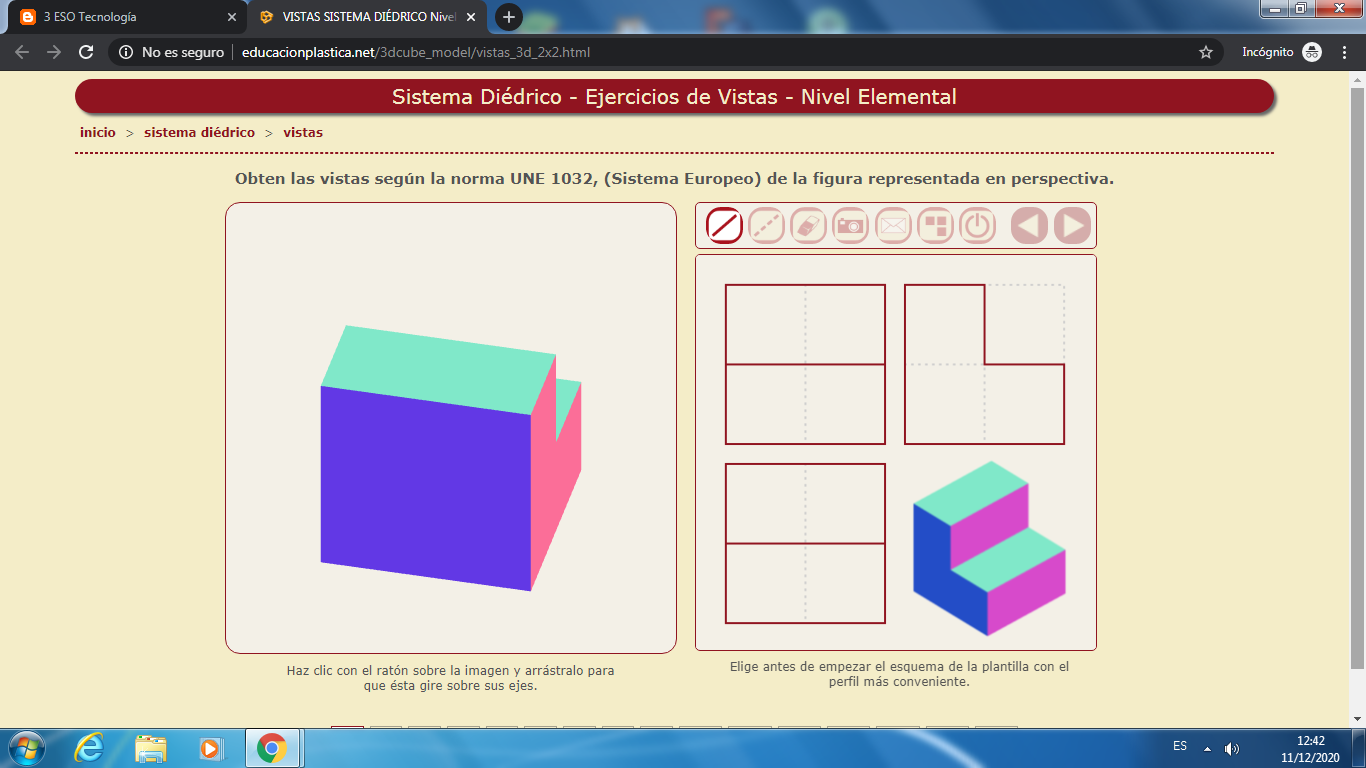The height and width of the screenshot is (768, 1366).
Task: Click the address bar URL
Action: tap(417, 52)
